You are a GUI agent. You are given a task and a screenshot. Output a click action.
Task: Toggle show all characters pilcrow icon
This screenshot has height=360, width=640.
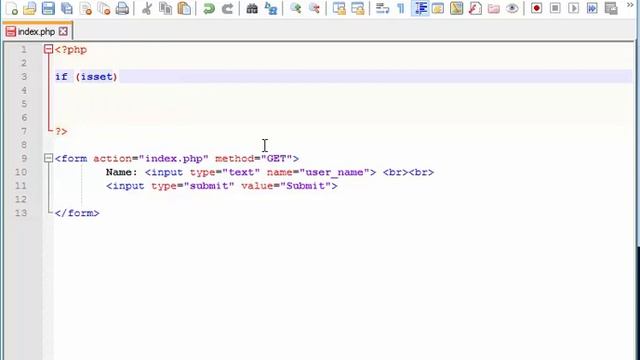tap(401, 8)
